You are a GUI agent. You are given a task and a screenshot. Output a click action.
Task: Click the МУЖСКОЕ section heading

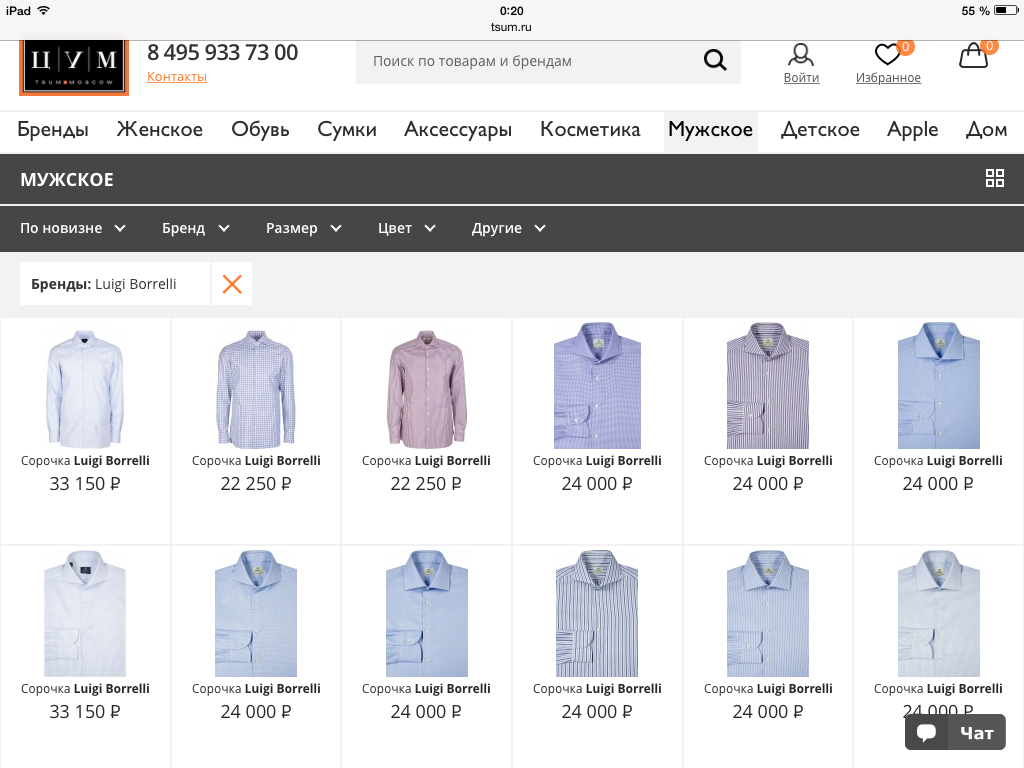[67, 180]
